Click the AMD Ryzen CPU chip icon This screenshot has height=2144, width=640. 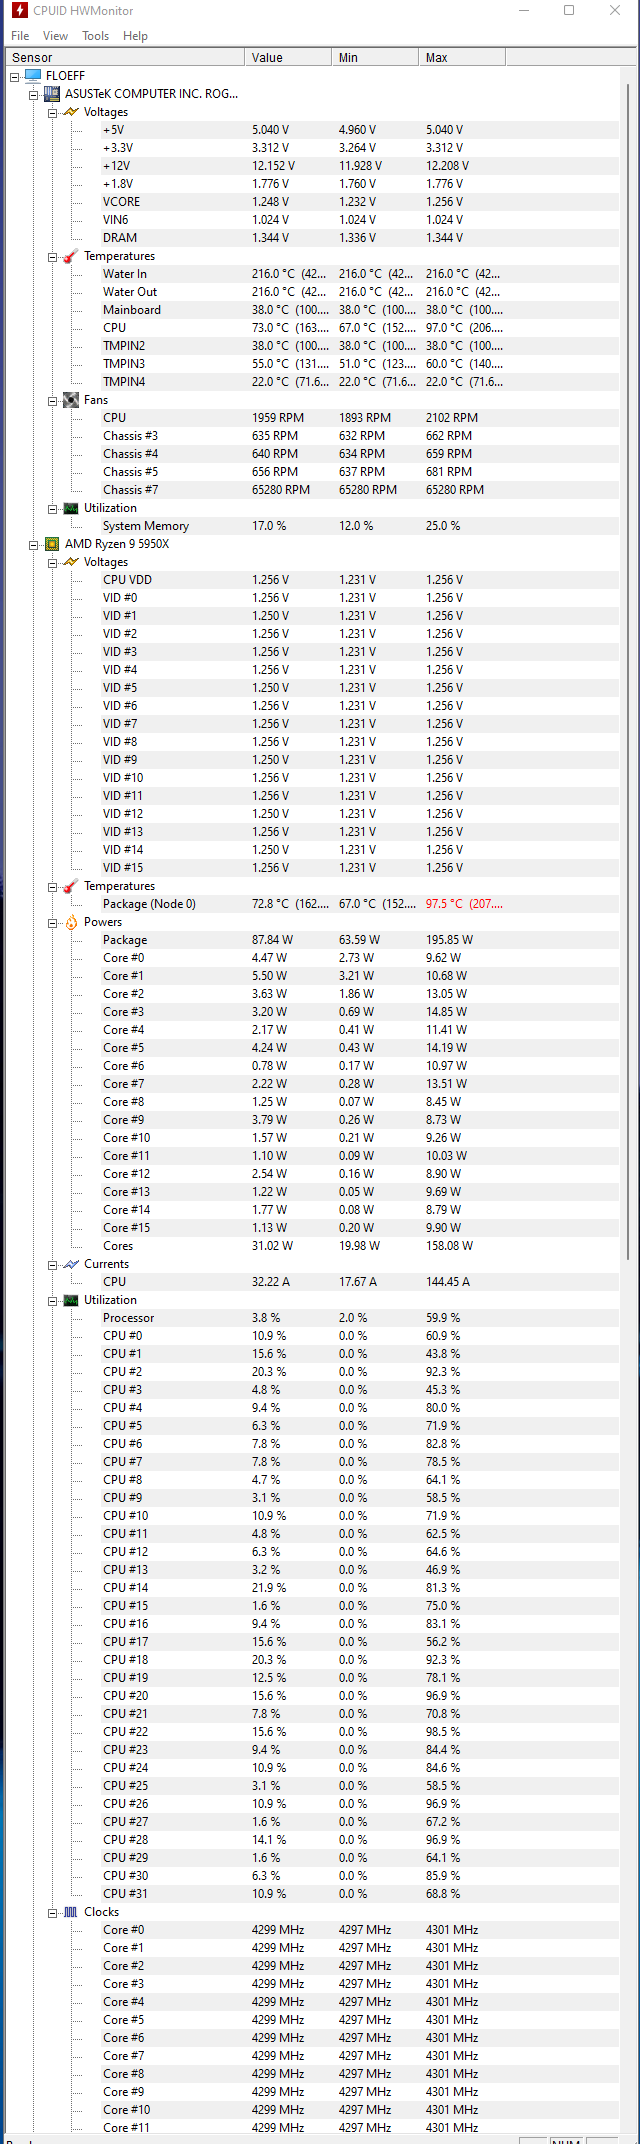tap(52, 544)
